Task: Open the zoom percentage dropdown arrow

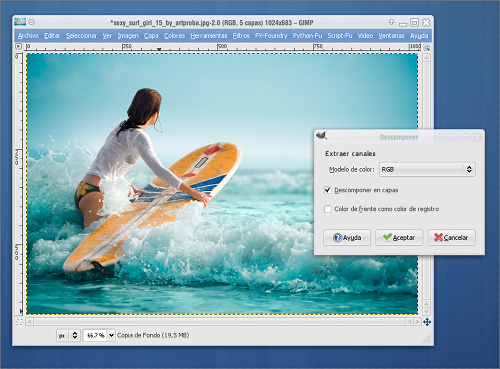Action: pyautogui.click(x=111, y=335)
